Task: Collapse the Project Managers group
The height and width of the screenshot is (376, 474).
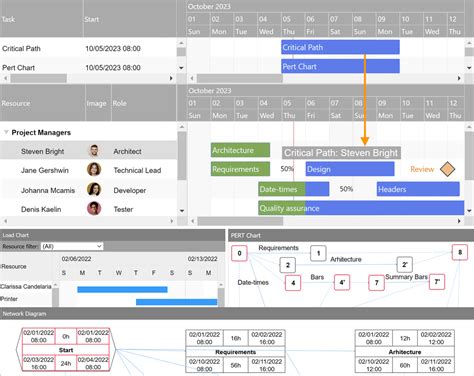Action: 6,132
